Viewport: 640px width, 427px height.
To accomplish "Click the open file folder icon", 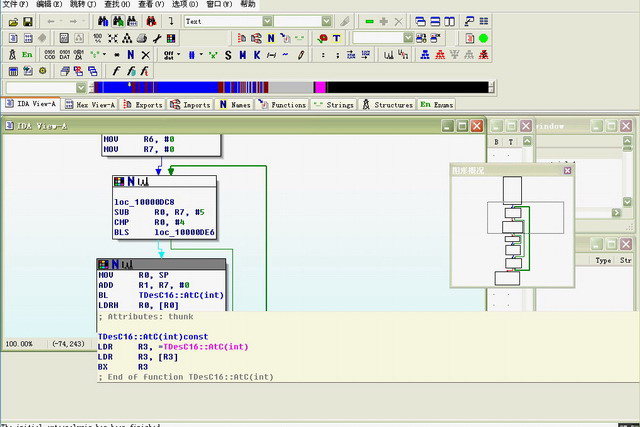I will pyautogui.click(x=12, y=21).
